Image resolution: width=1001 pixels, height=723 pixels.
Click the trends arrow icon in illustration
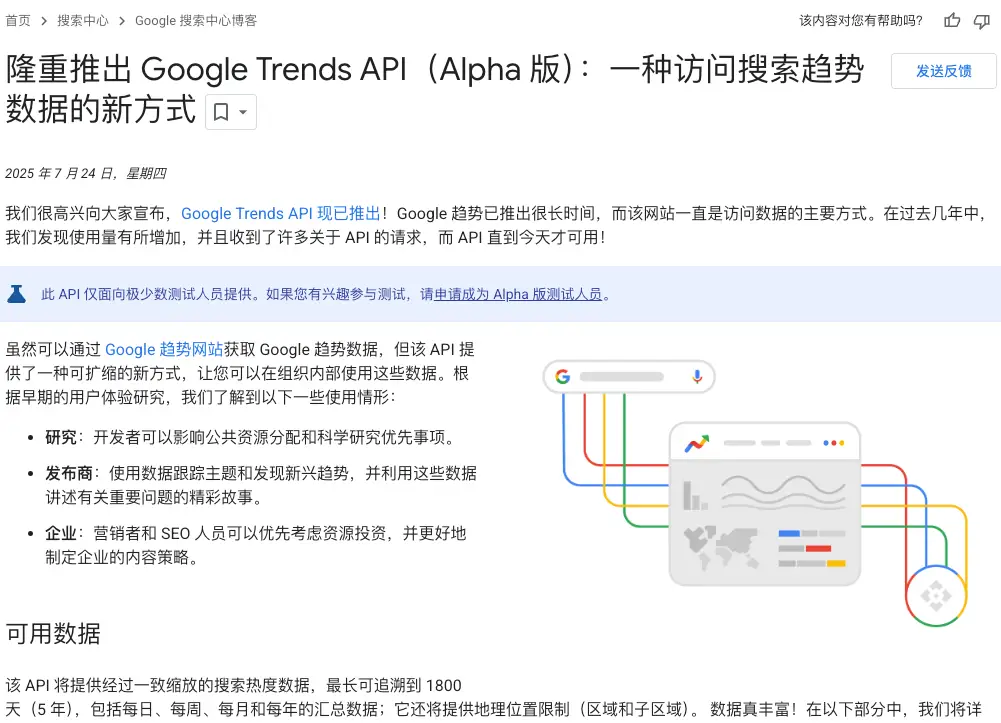pos(696,443)
